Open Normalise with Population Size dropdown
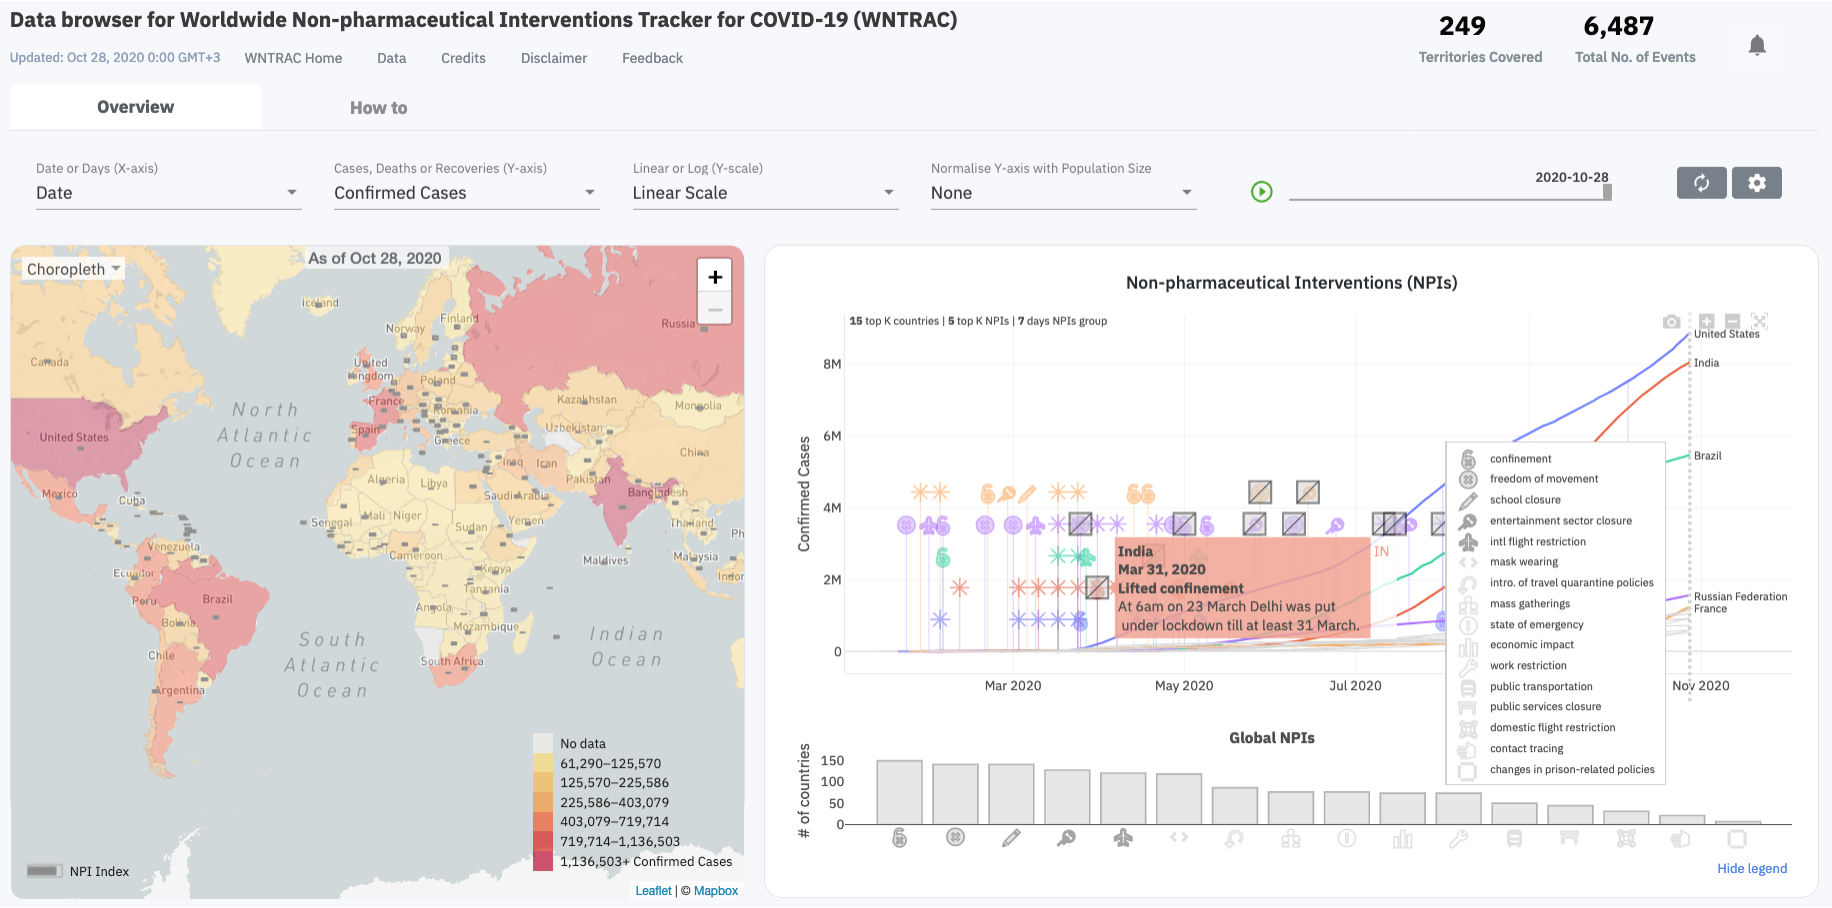The height and width of the screenshot is (908, 1832). pyautogui.click(x=1063, y=193)
